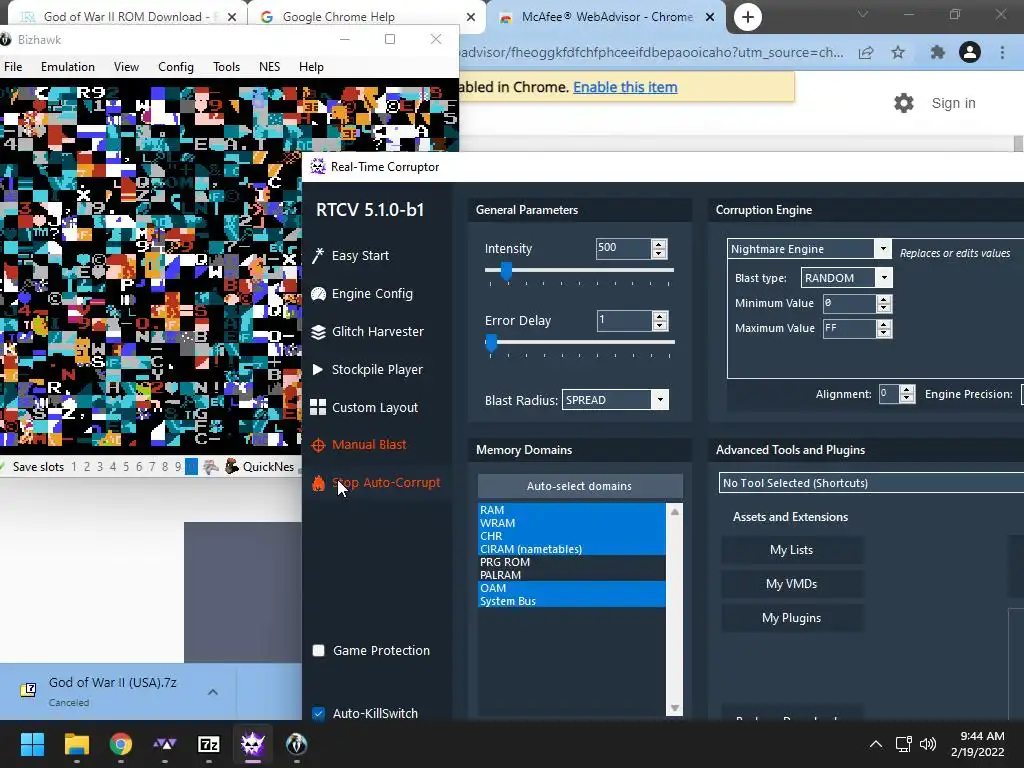This screenshot has height=768, width=1024.
Task: Click Enable this item link
Action: (x=625, y=88)
